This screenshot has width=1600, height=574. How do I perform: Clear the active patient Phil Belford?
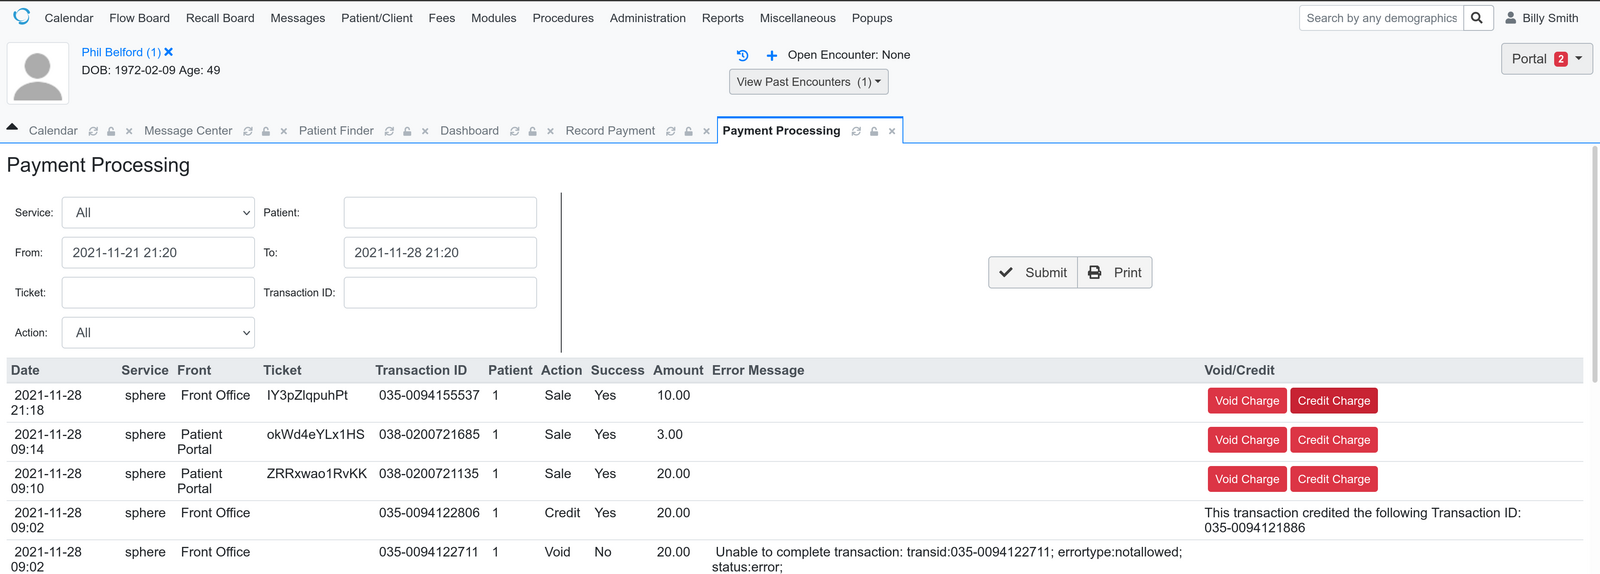[169, 52]
